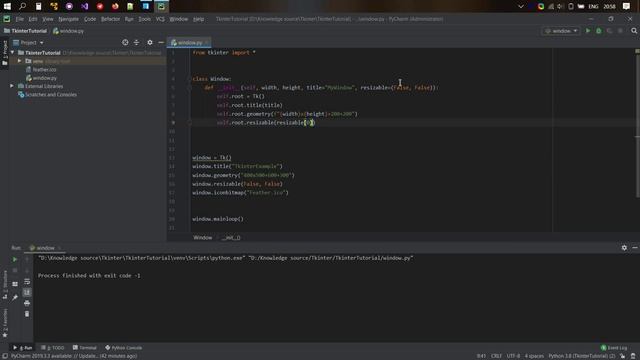Open Visual Studio from taskbar

point(84,6)
